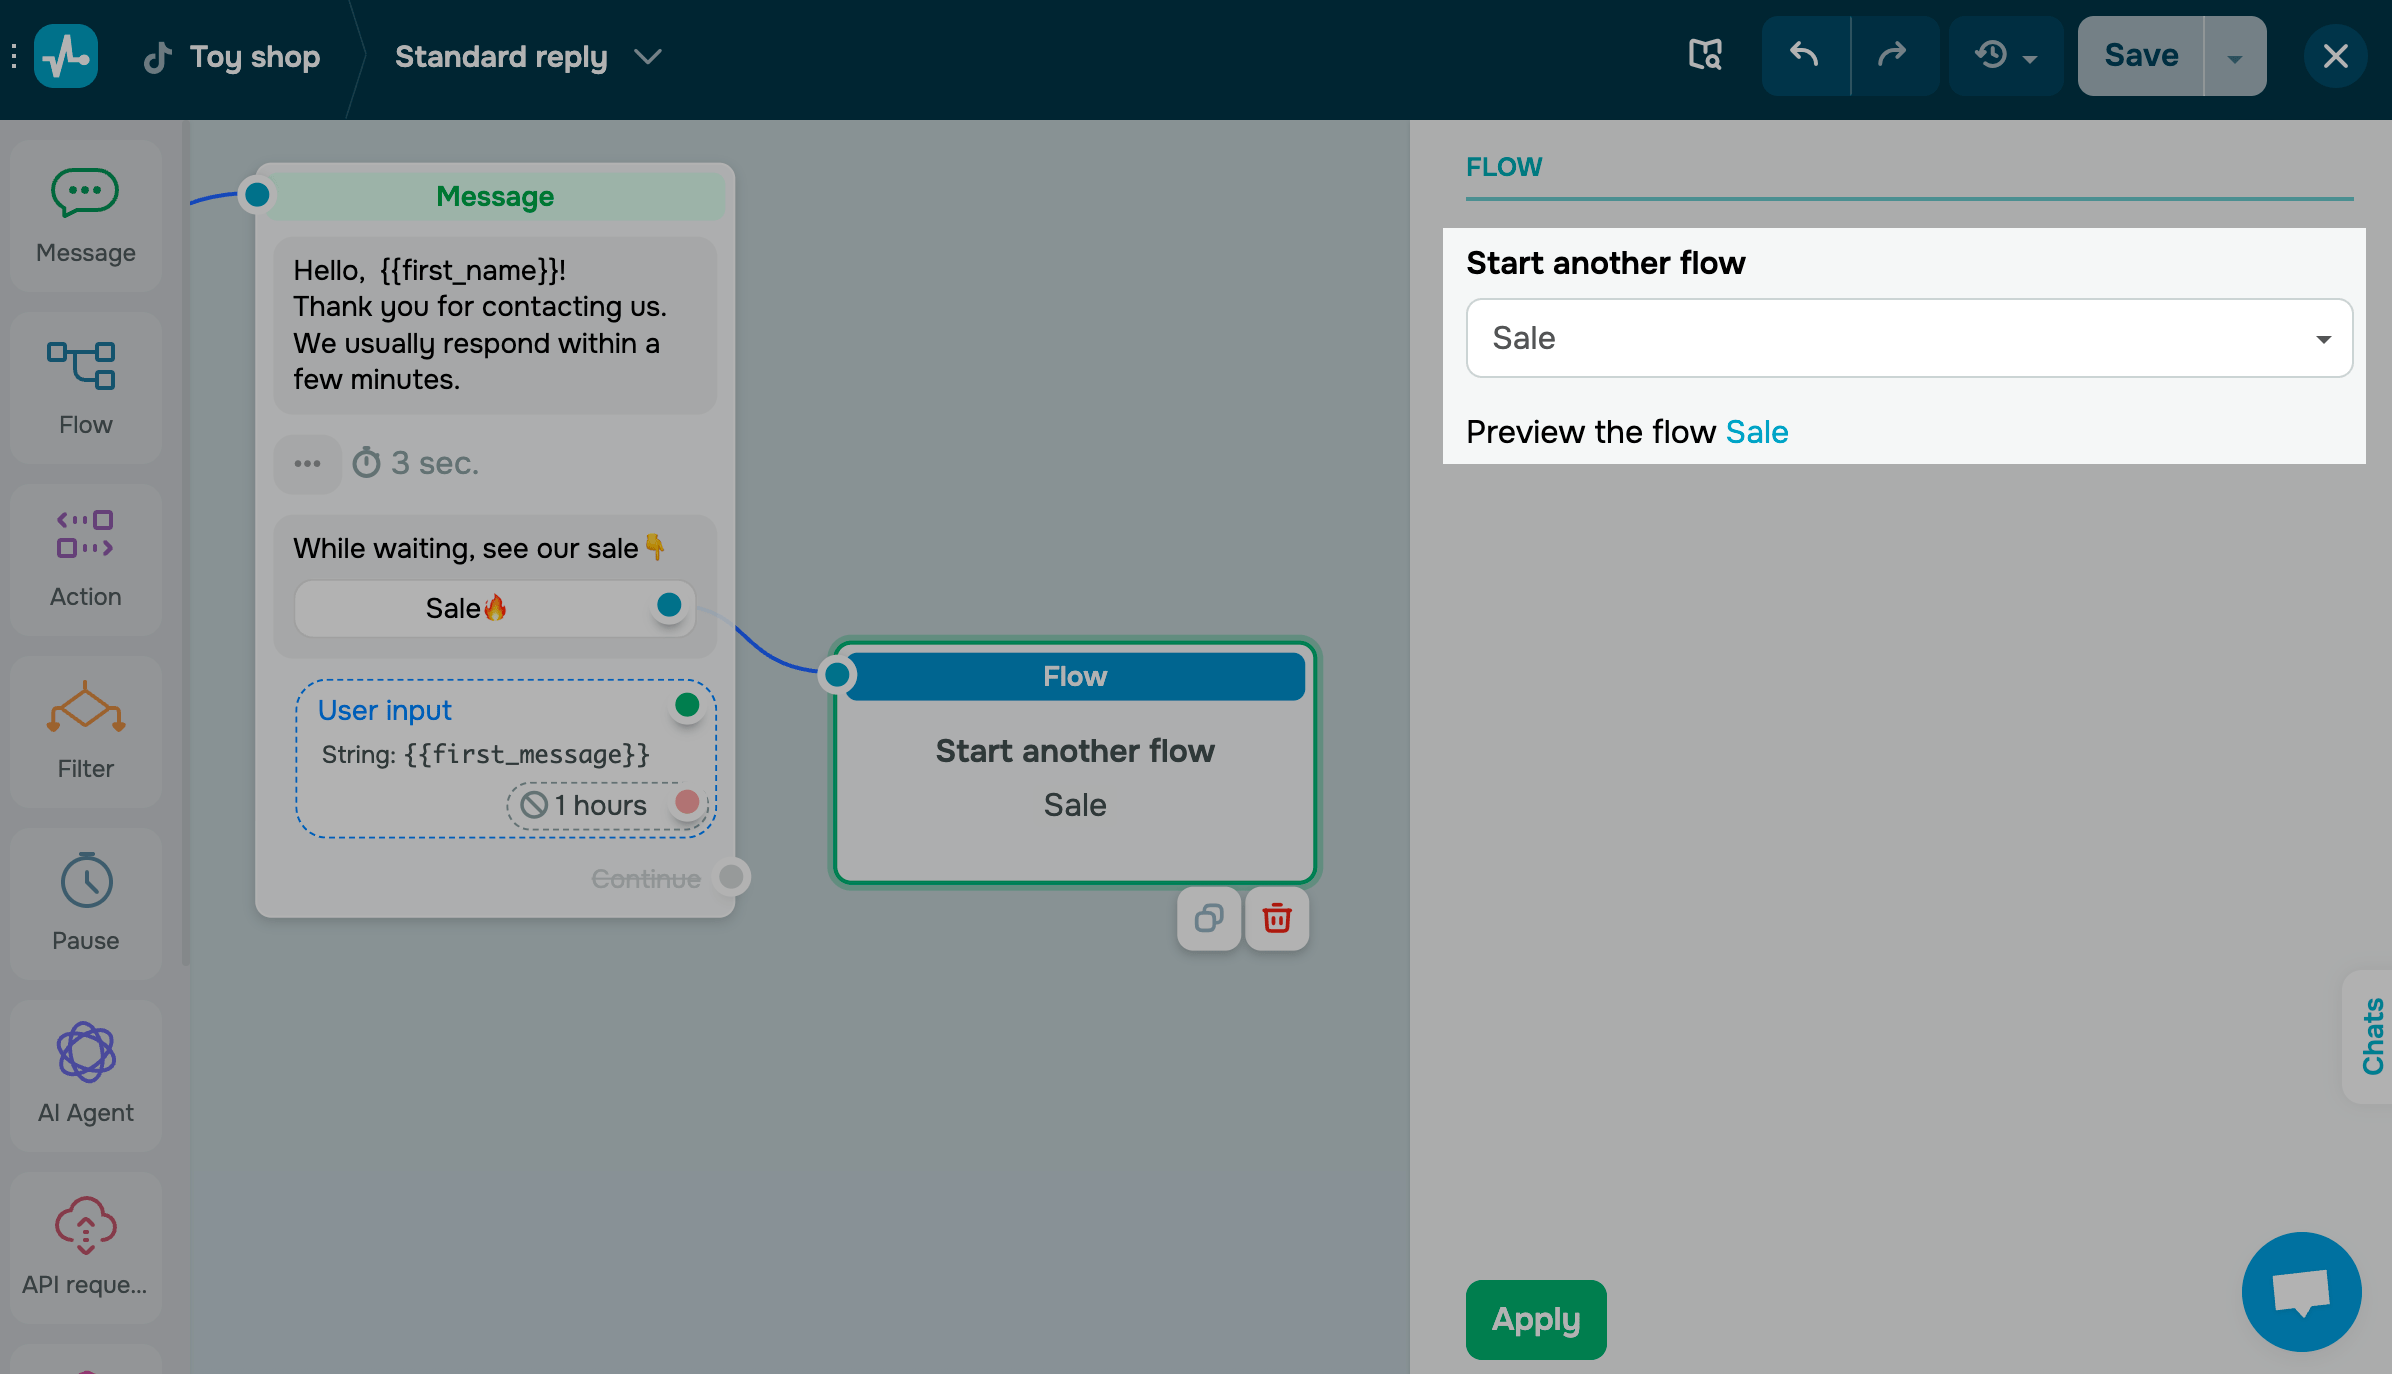Click the Sale button output connector dot
Viewport: 2392px width, 1374px height.
(669, 605)
